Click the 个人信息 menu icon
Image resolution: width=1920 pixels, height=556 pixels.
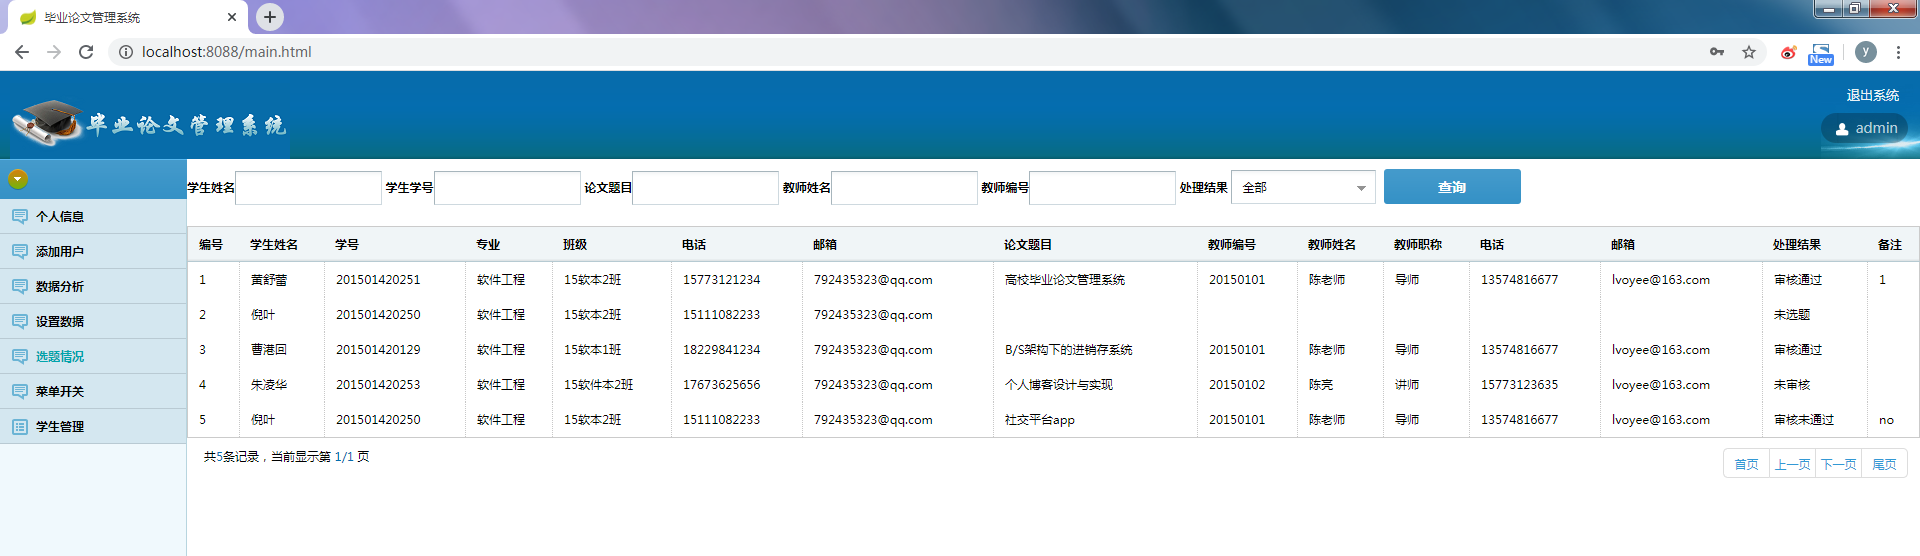point(19,216)
